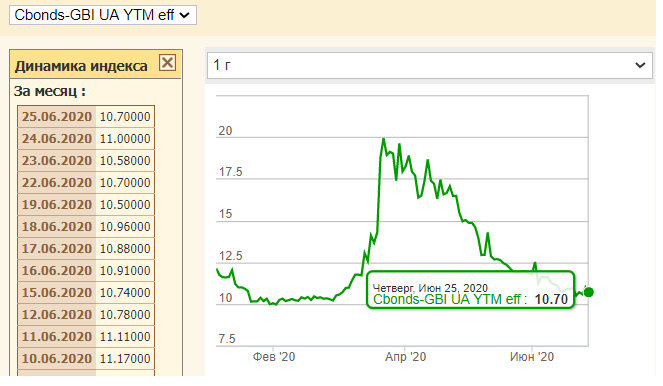663x386 pixels.
Task: Click the green data point on the chart
Action: point(588,292)
